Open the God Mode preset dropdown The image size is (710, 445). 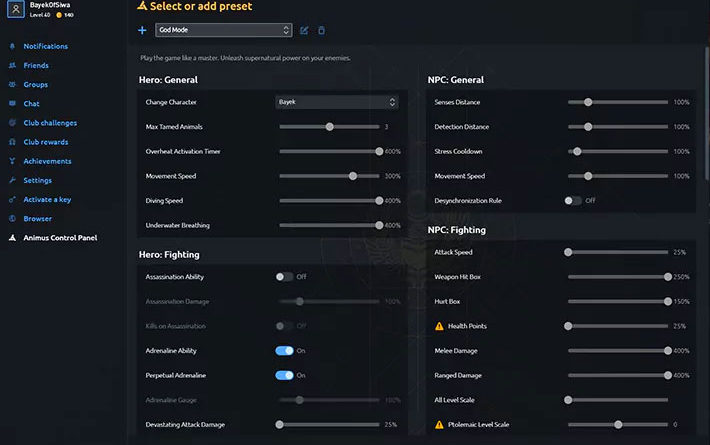click(224, 31)
